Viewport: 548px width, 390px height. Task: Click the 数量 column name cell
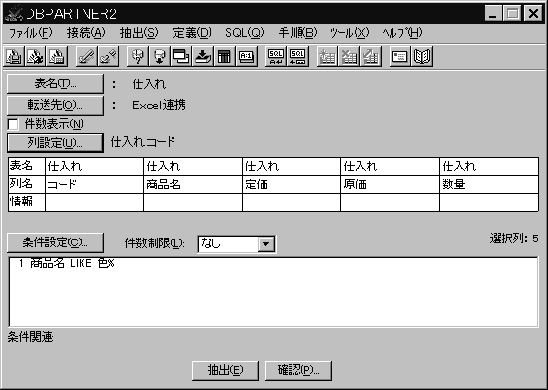[x=489, y=185]
